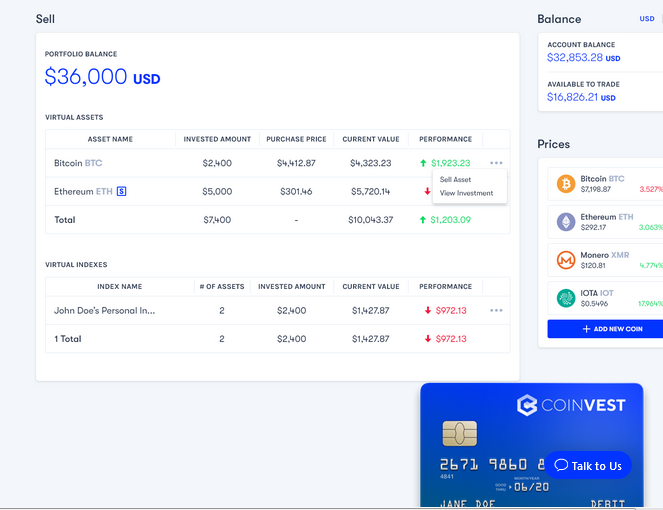The height and width of the screenshot is (510, 663).
Task: Click the Bitcoin current value $4,323.23
Action: 371,163
